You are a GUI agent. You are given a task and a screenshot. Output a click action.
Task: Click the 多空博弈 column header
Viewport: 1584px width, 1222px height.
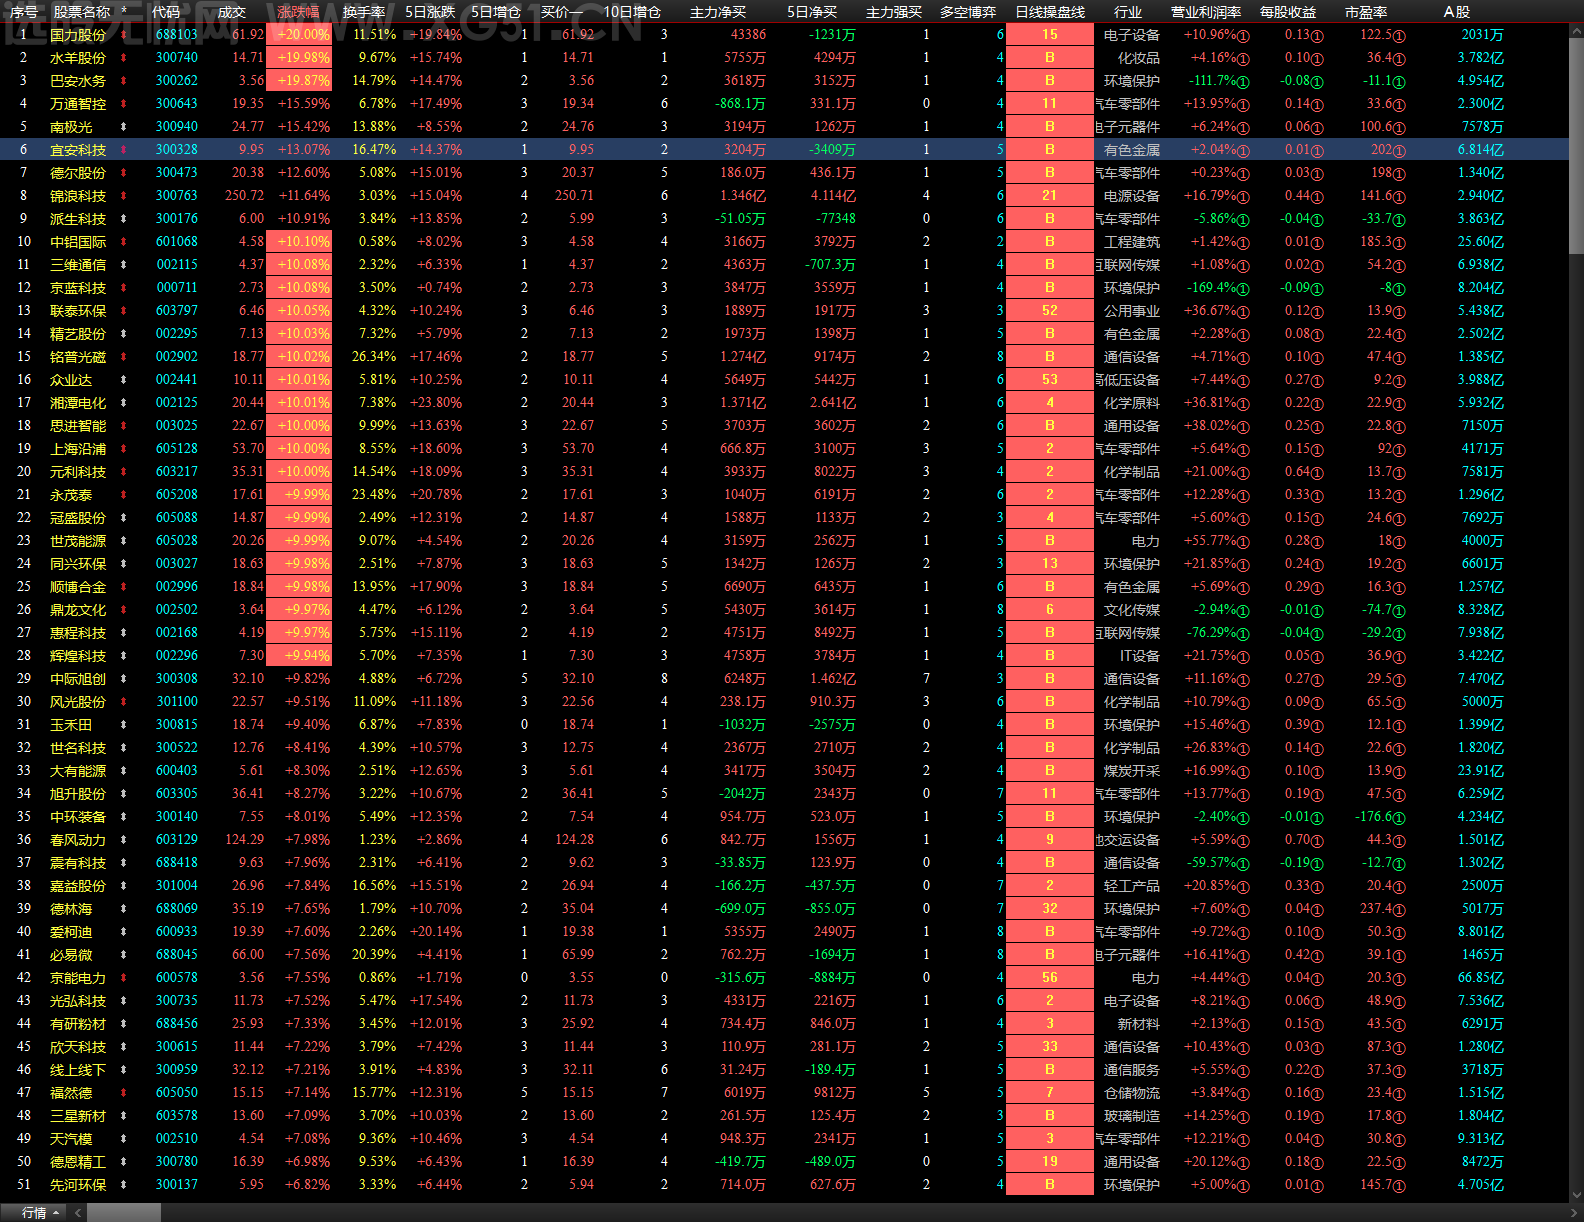tap(968, 12)
